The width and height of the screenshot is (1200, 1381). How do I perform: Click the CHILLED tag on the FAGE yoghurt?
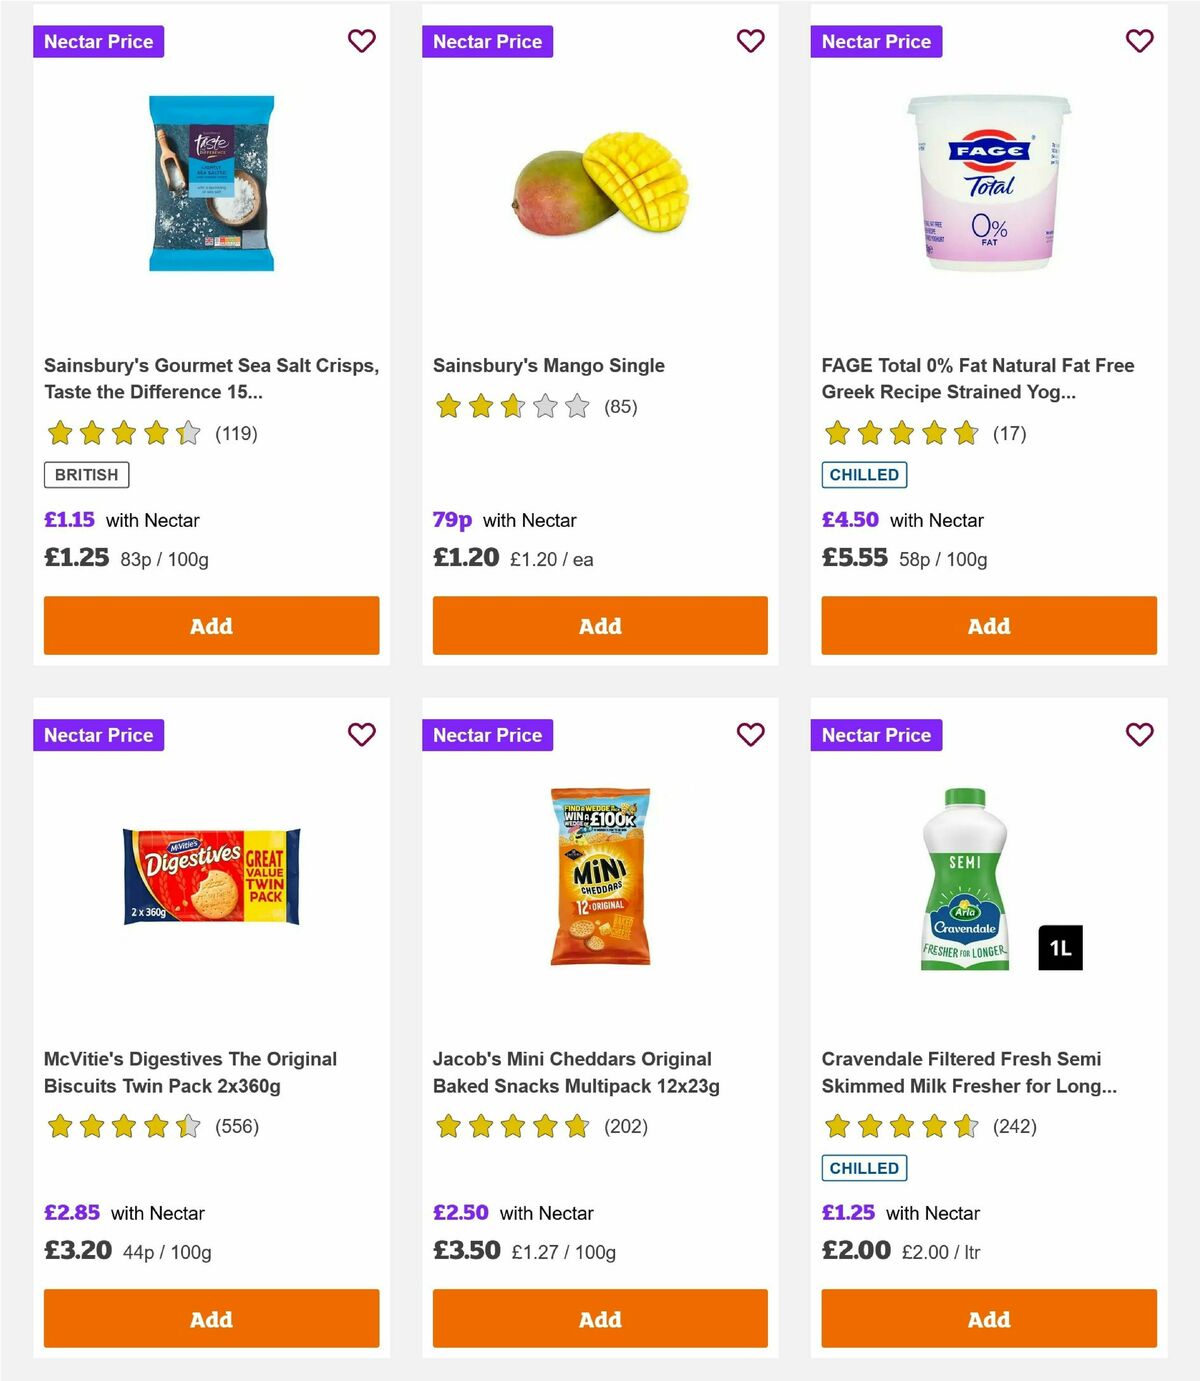(x=864, y=474)
